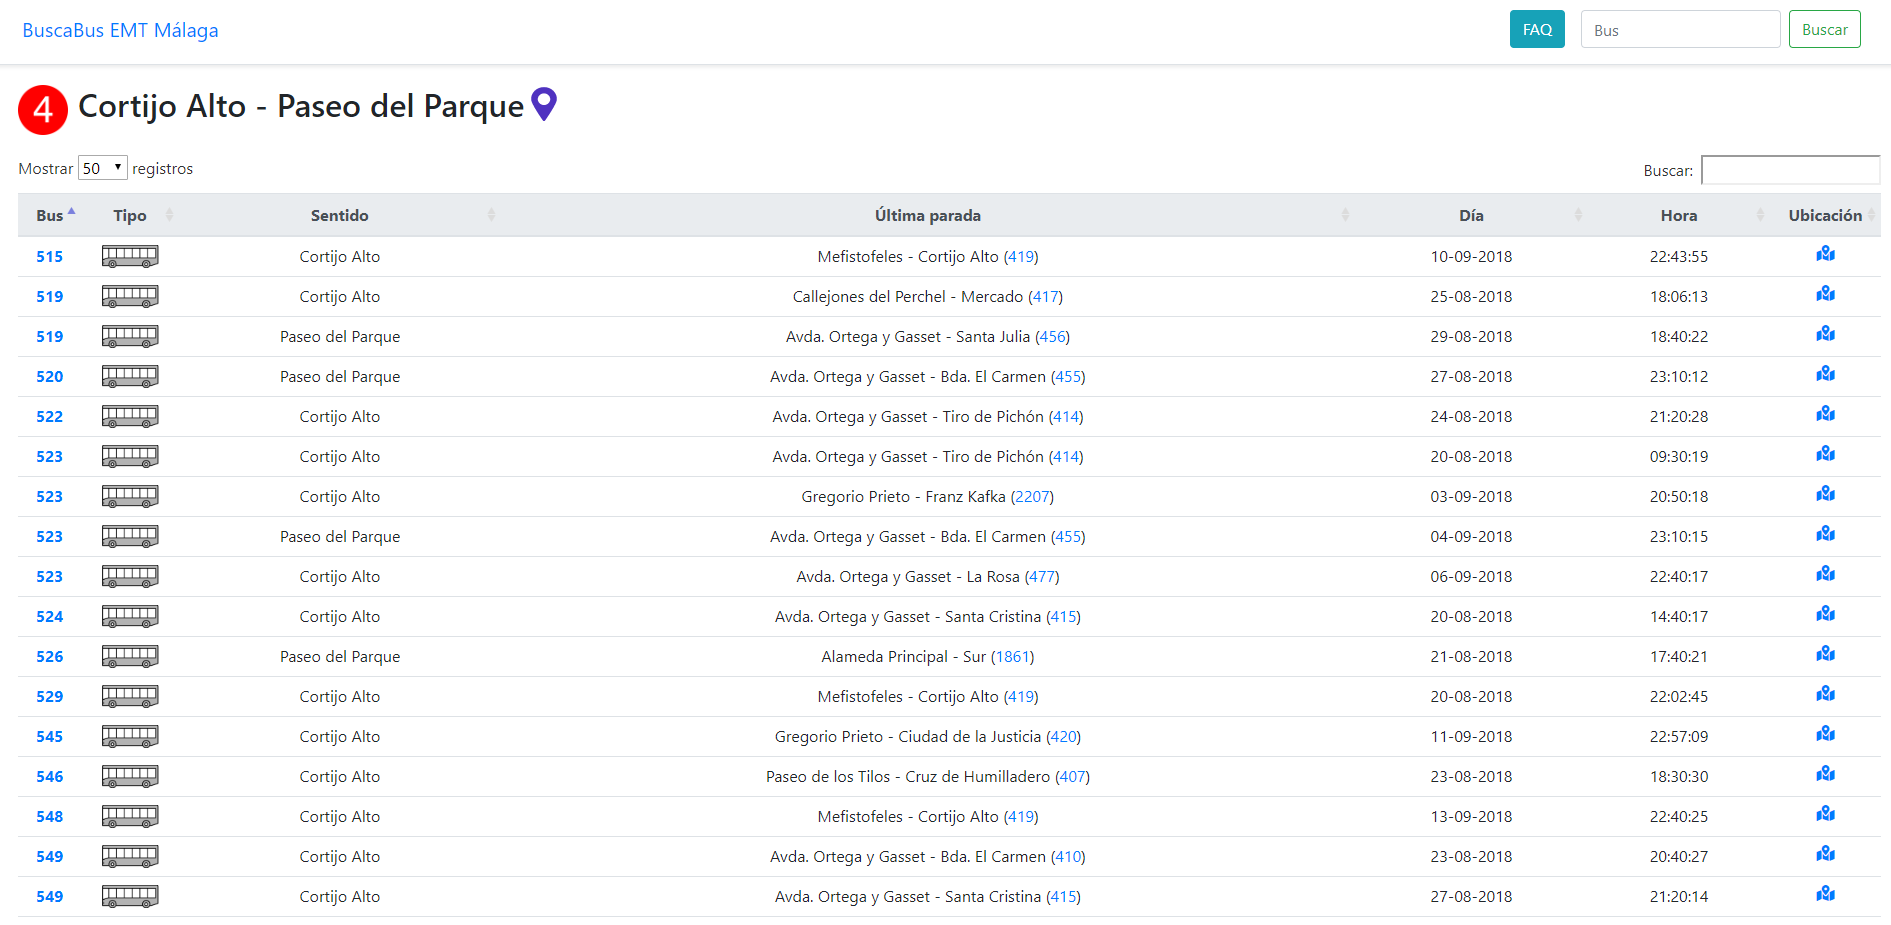The height and width of the screenshot is (925, 1891).
Task: Open the Mostrar registros count dropdown
Action: [102, 168]
